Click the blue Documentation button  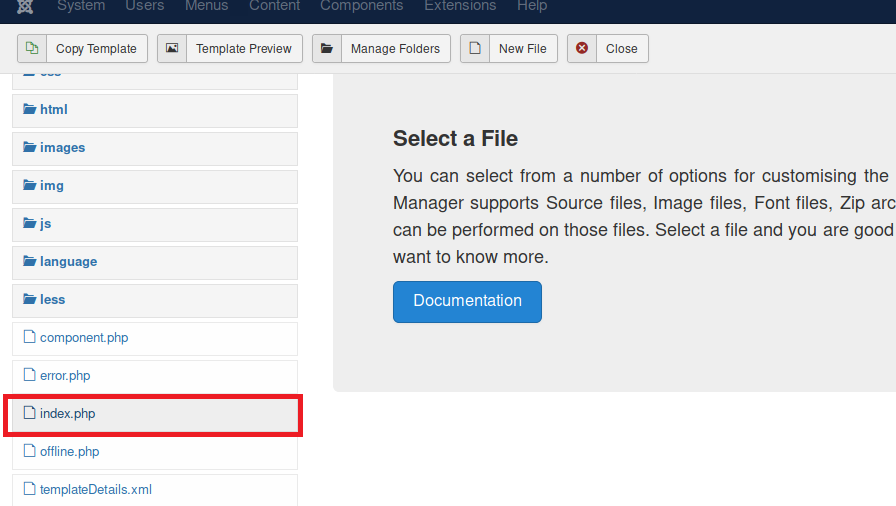(467, 301)
